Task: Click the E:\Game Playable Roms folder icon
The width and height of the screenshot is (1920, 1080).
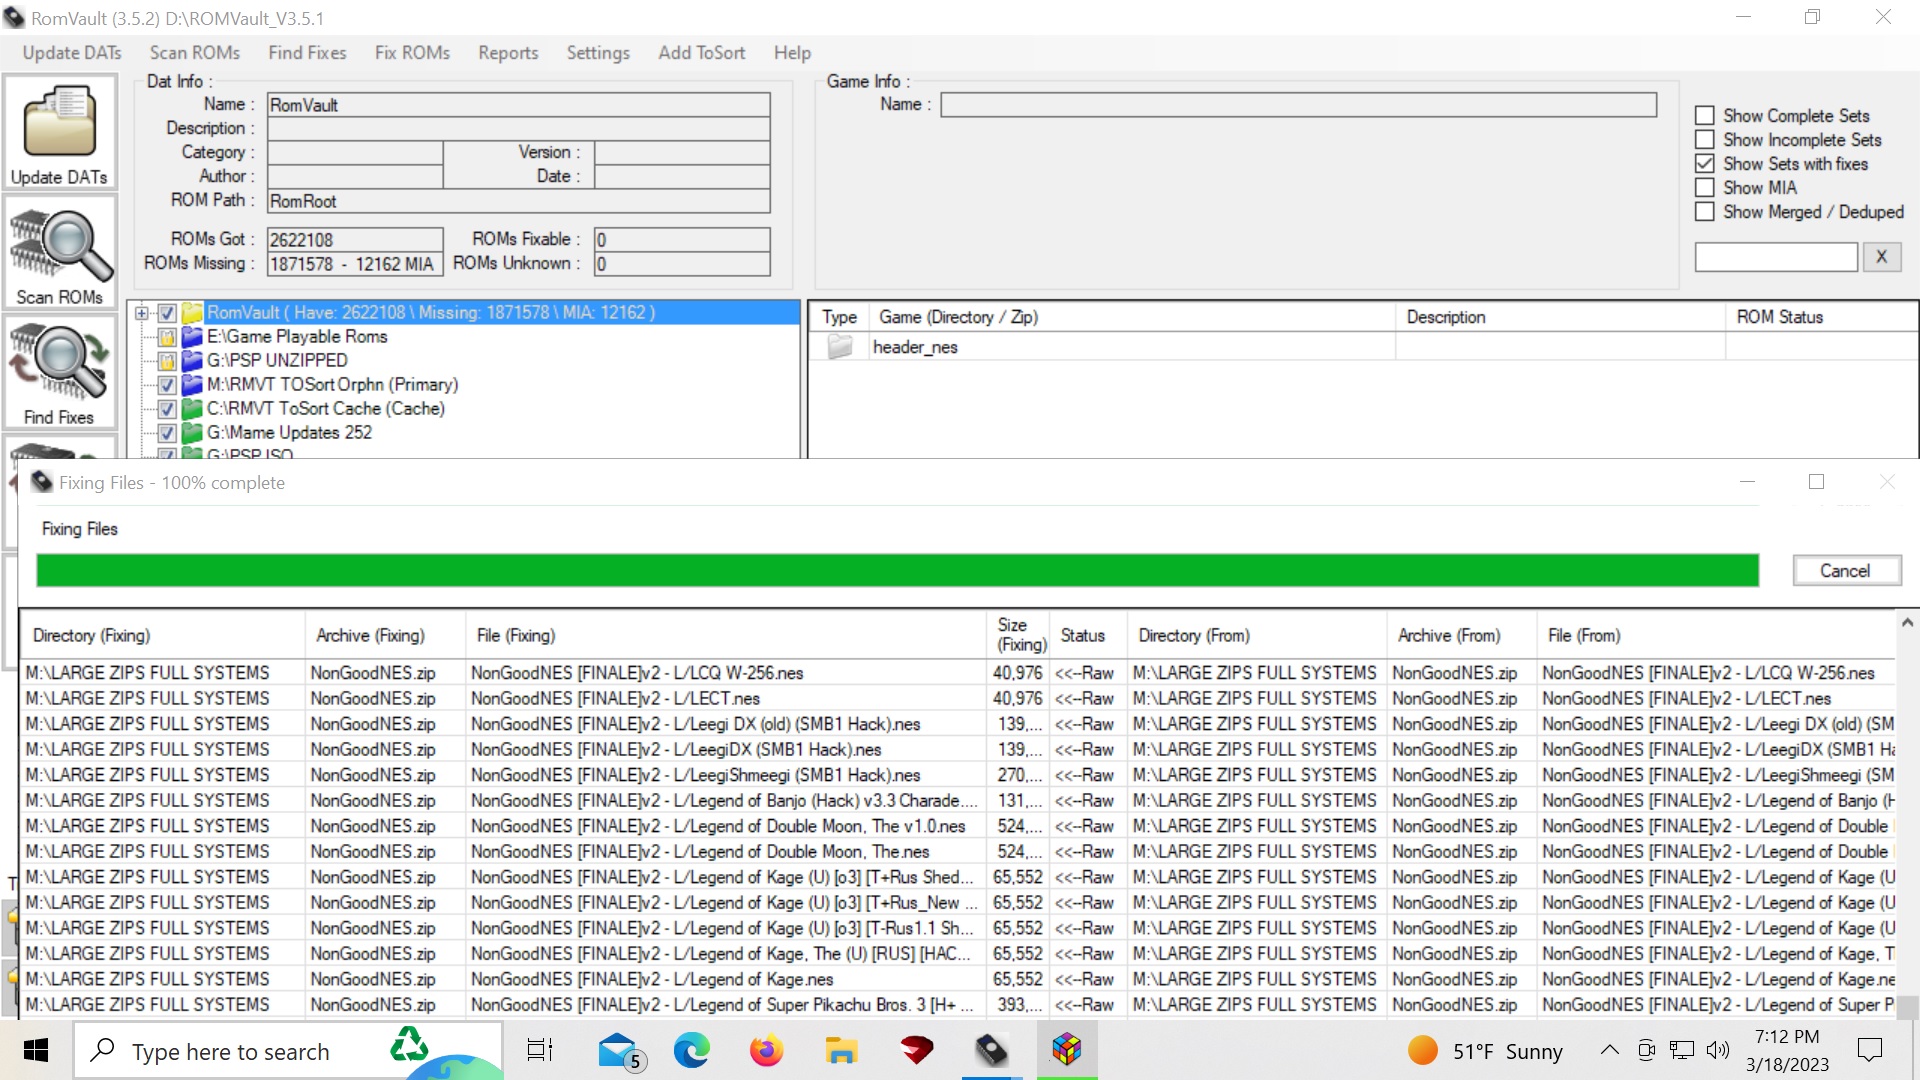Action: [x=192, y=337]
